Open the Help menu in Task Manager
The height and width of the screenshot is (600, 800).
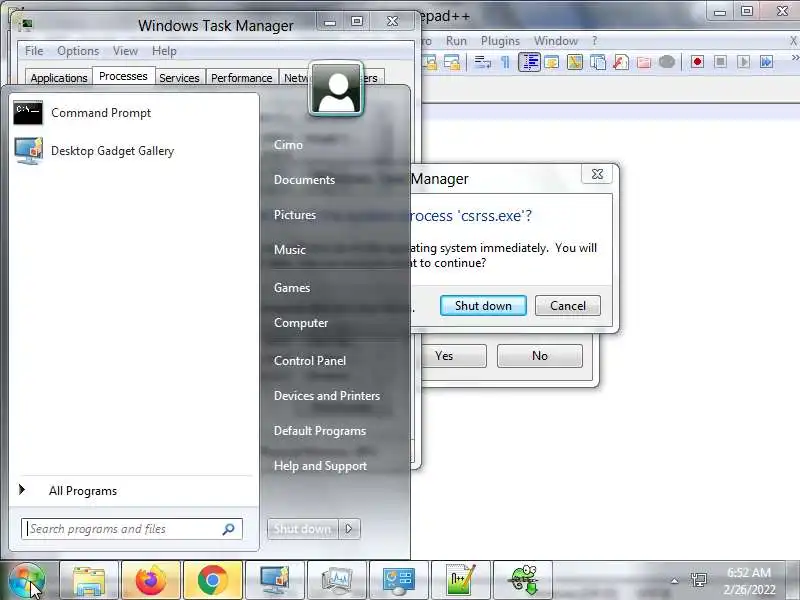click(x=164, y=51)
